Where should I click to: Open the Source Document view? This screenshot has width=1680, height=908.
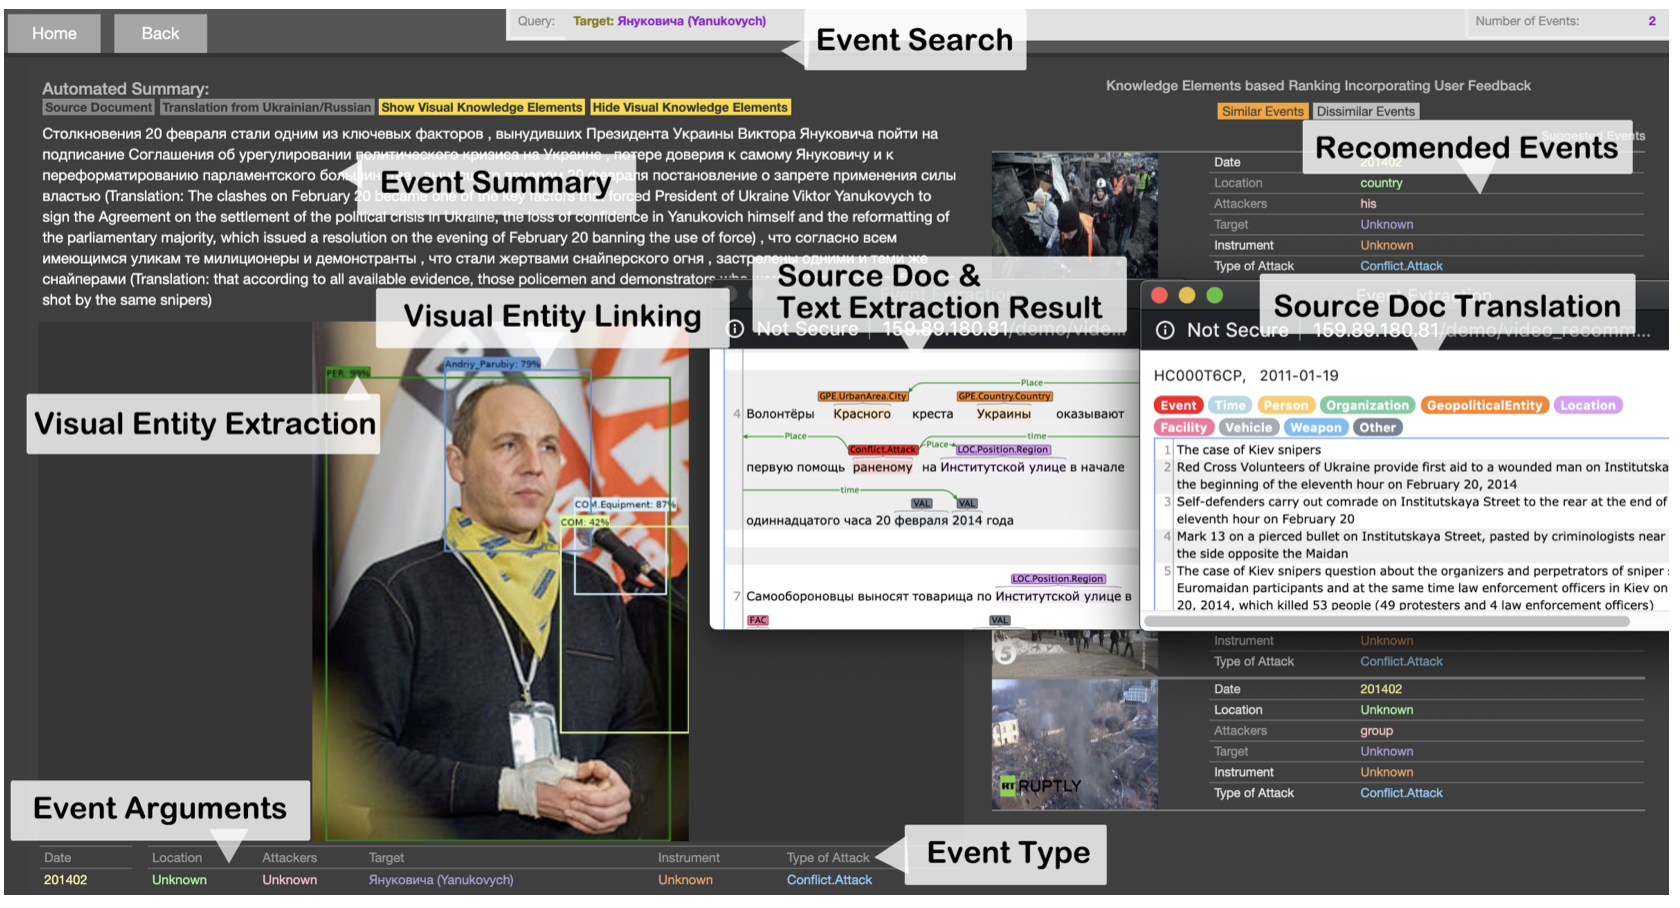coord(96,107)
